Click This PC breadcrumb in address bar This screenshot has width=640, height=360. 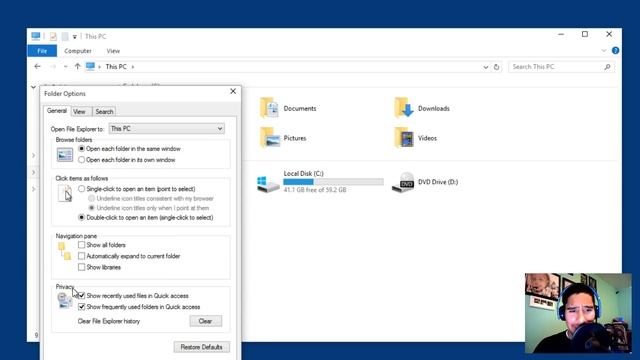(x=116, y=67)
